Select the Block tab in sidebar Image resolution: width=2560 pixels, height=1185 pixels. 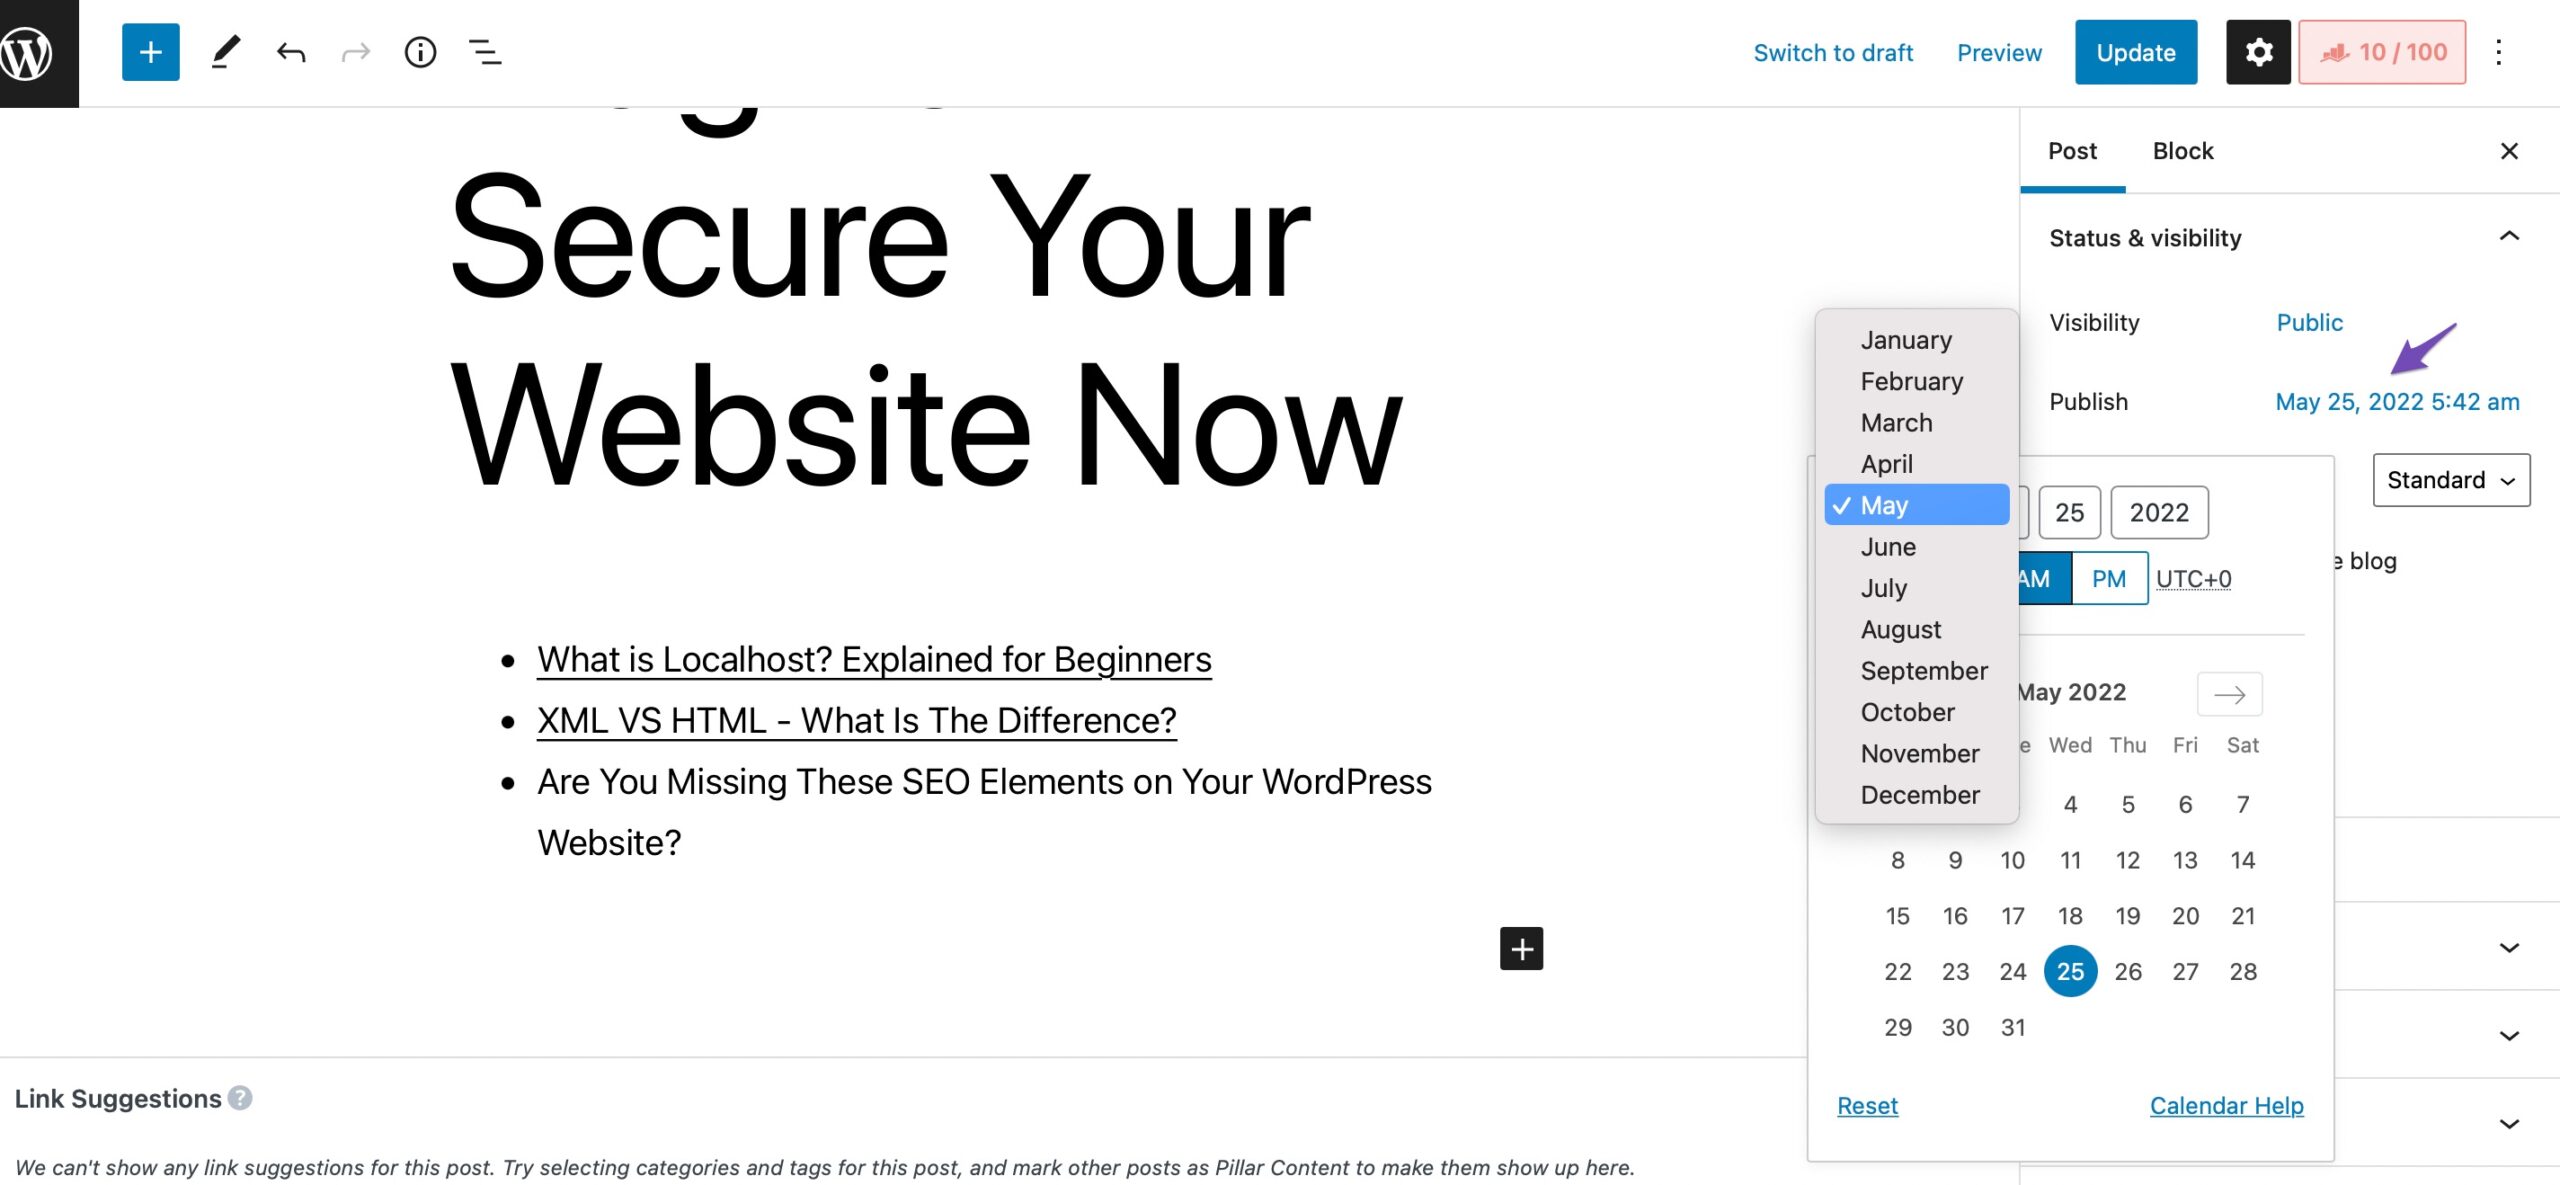(2183, 149)
